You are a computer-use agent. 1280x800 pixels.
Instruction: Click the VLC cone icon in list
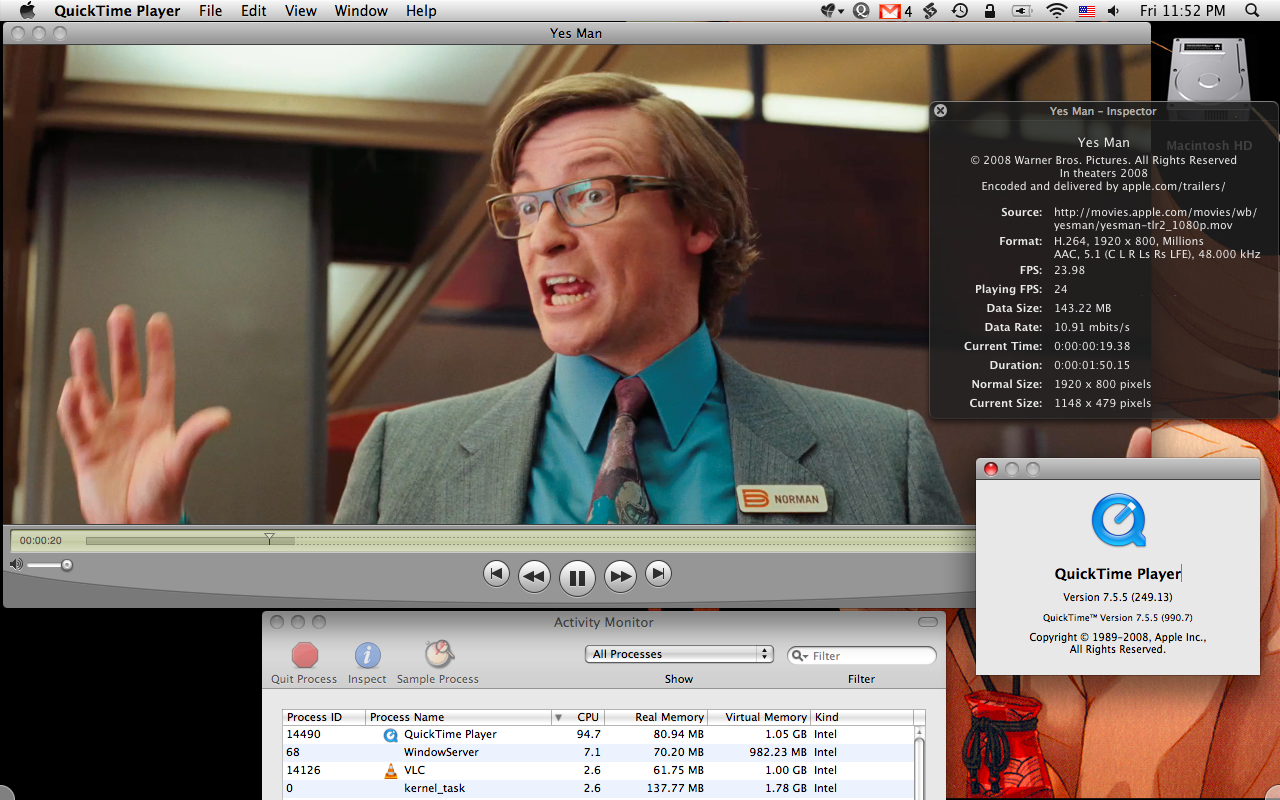(x=391, y=770)
